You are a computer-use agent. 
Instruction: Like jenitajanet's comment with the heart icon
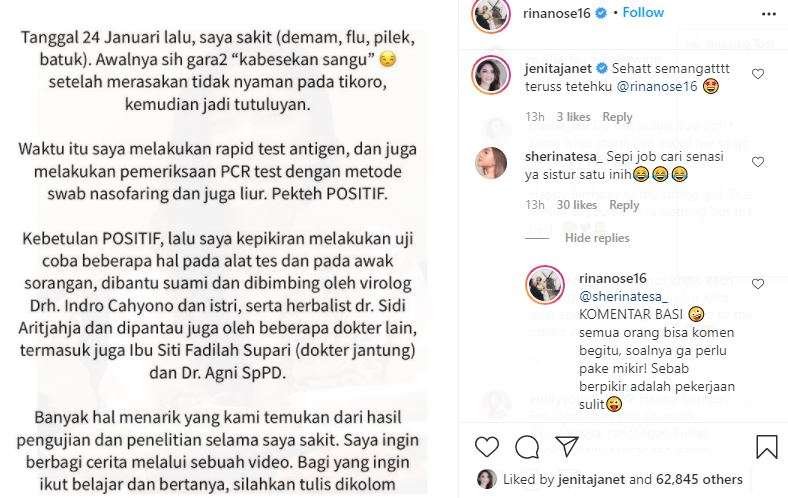[757, 74]
